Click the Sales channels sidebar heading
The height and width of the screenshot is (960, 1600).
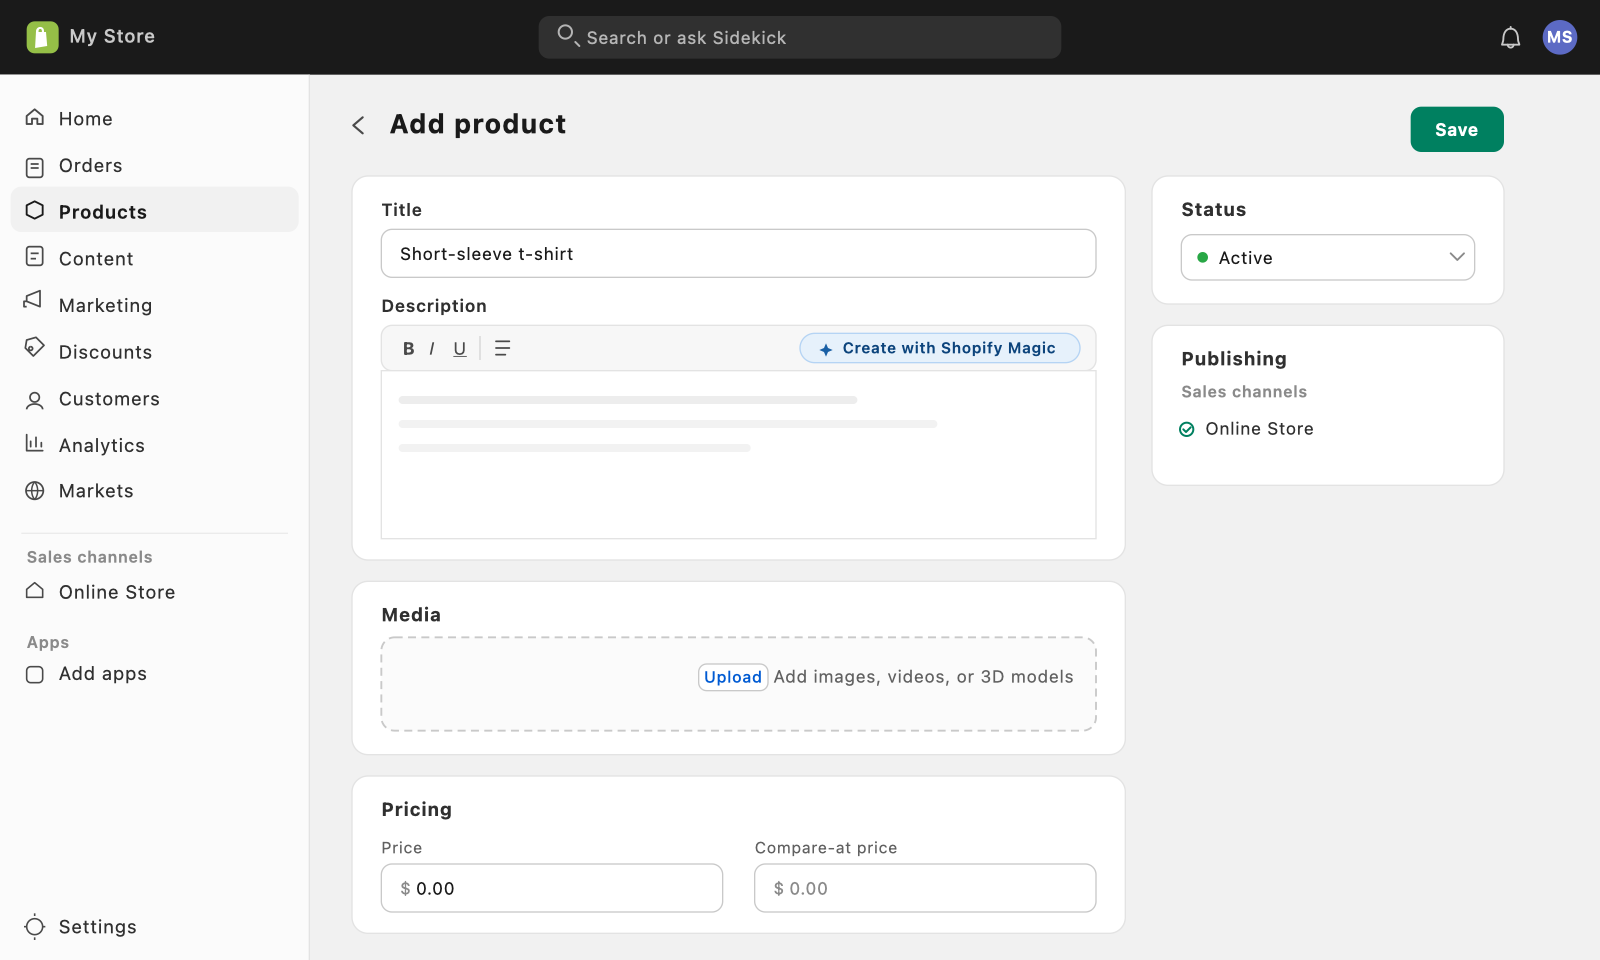pyautogui.click(x=90, y=557)
